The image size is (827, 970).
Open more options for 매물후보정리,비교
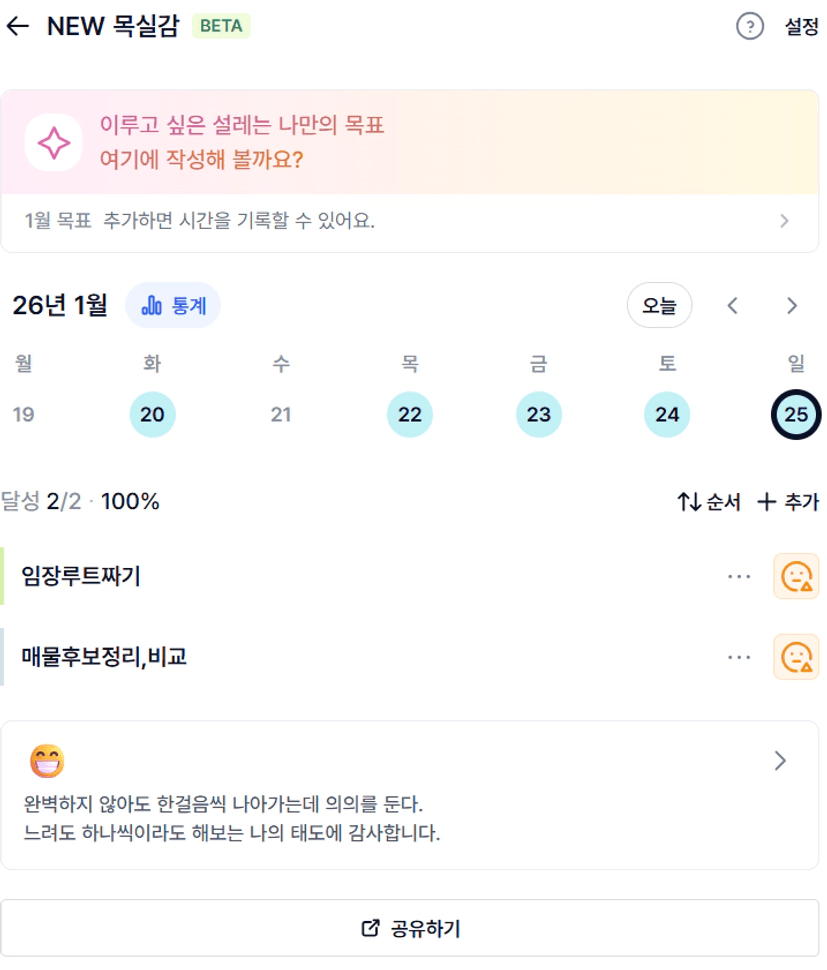click(x=739, y=657)
